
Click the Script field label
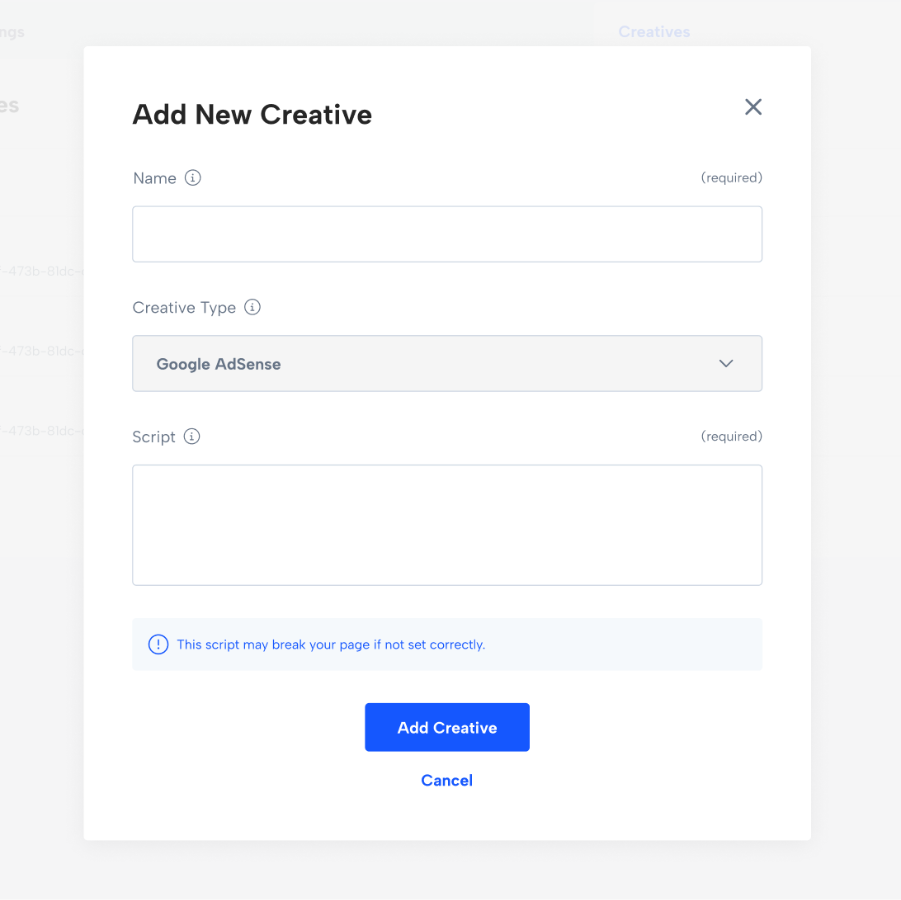[x=154, y=436]
